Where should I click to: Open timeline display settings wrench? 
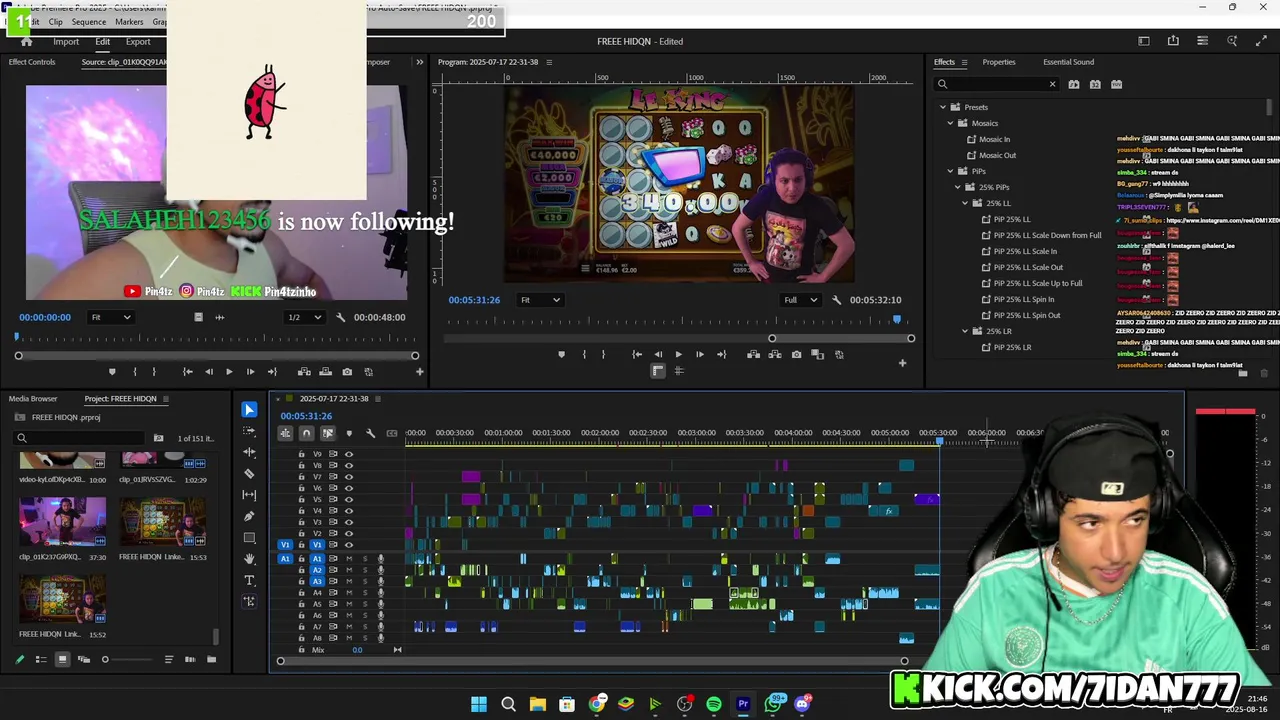(x=370, y=433)
